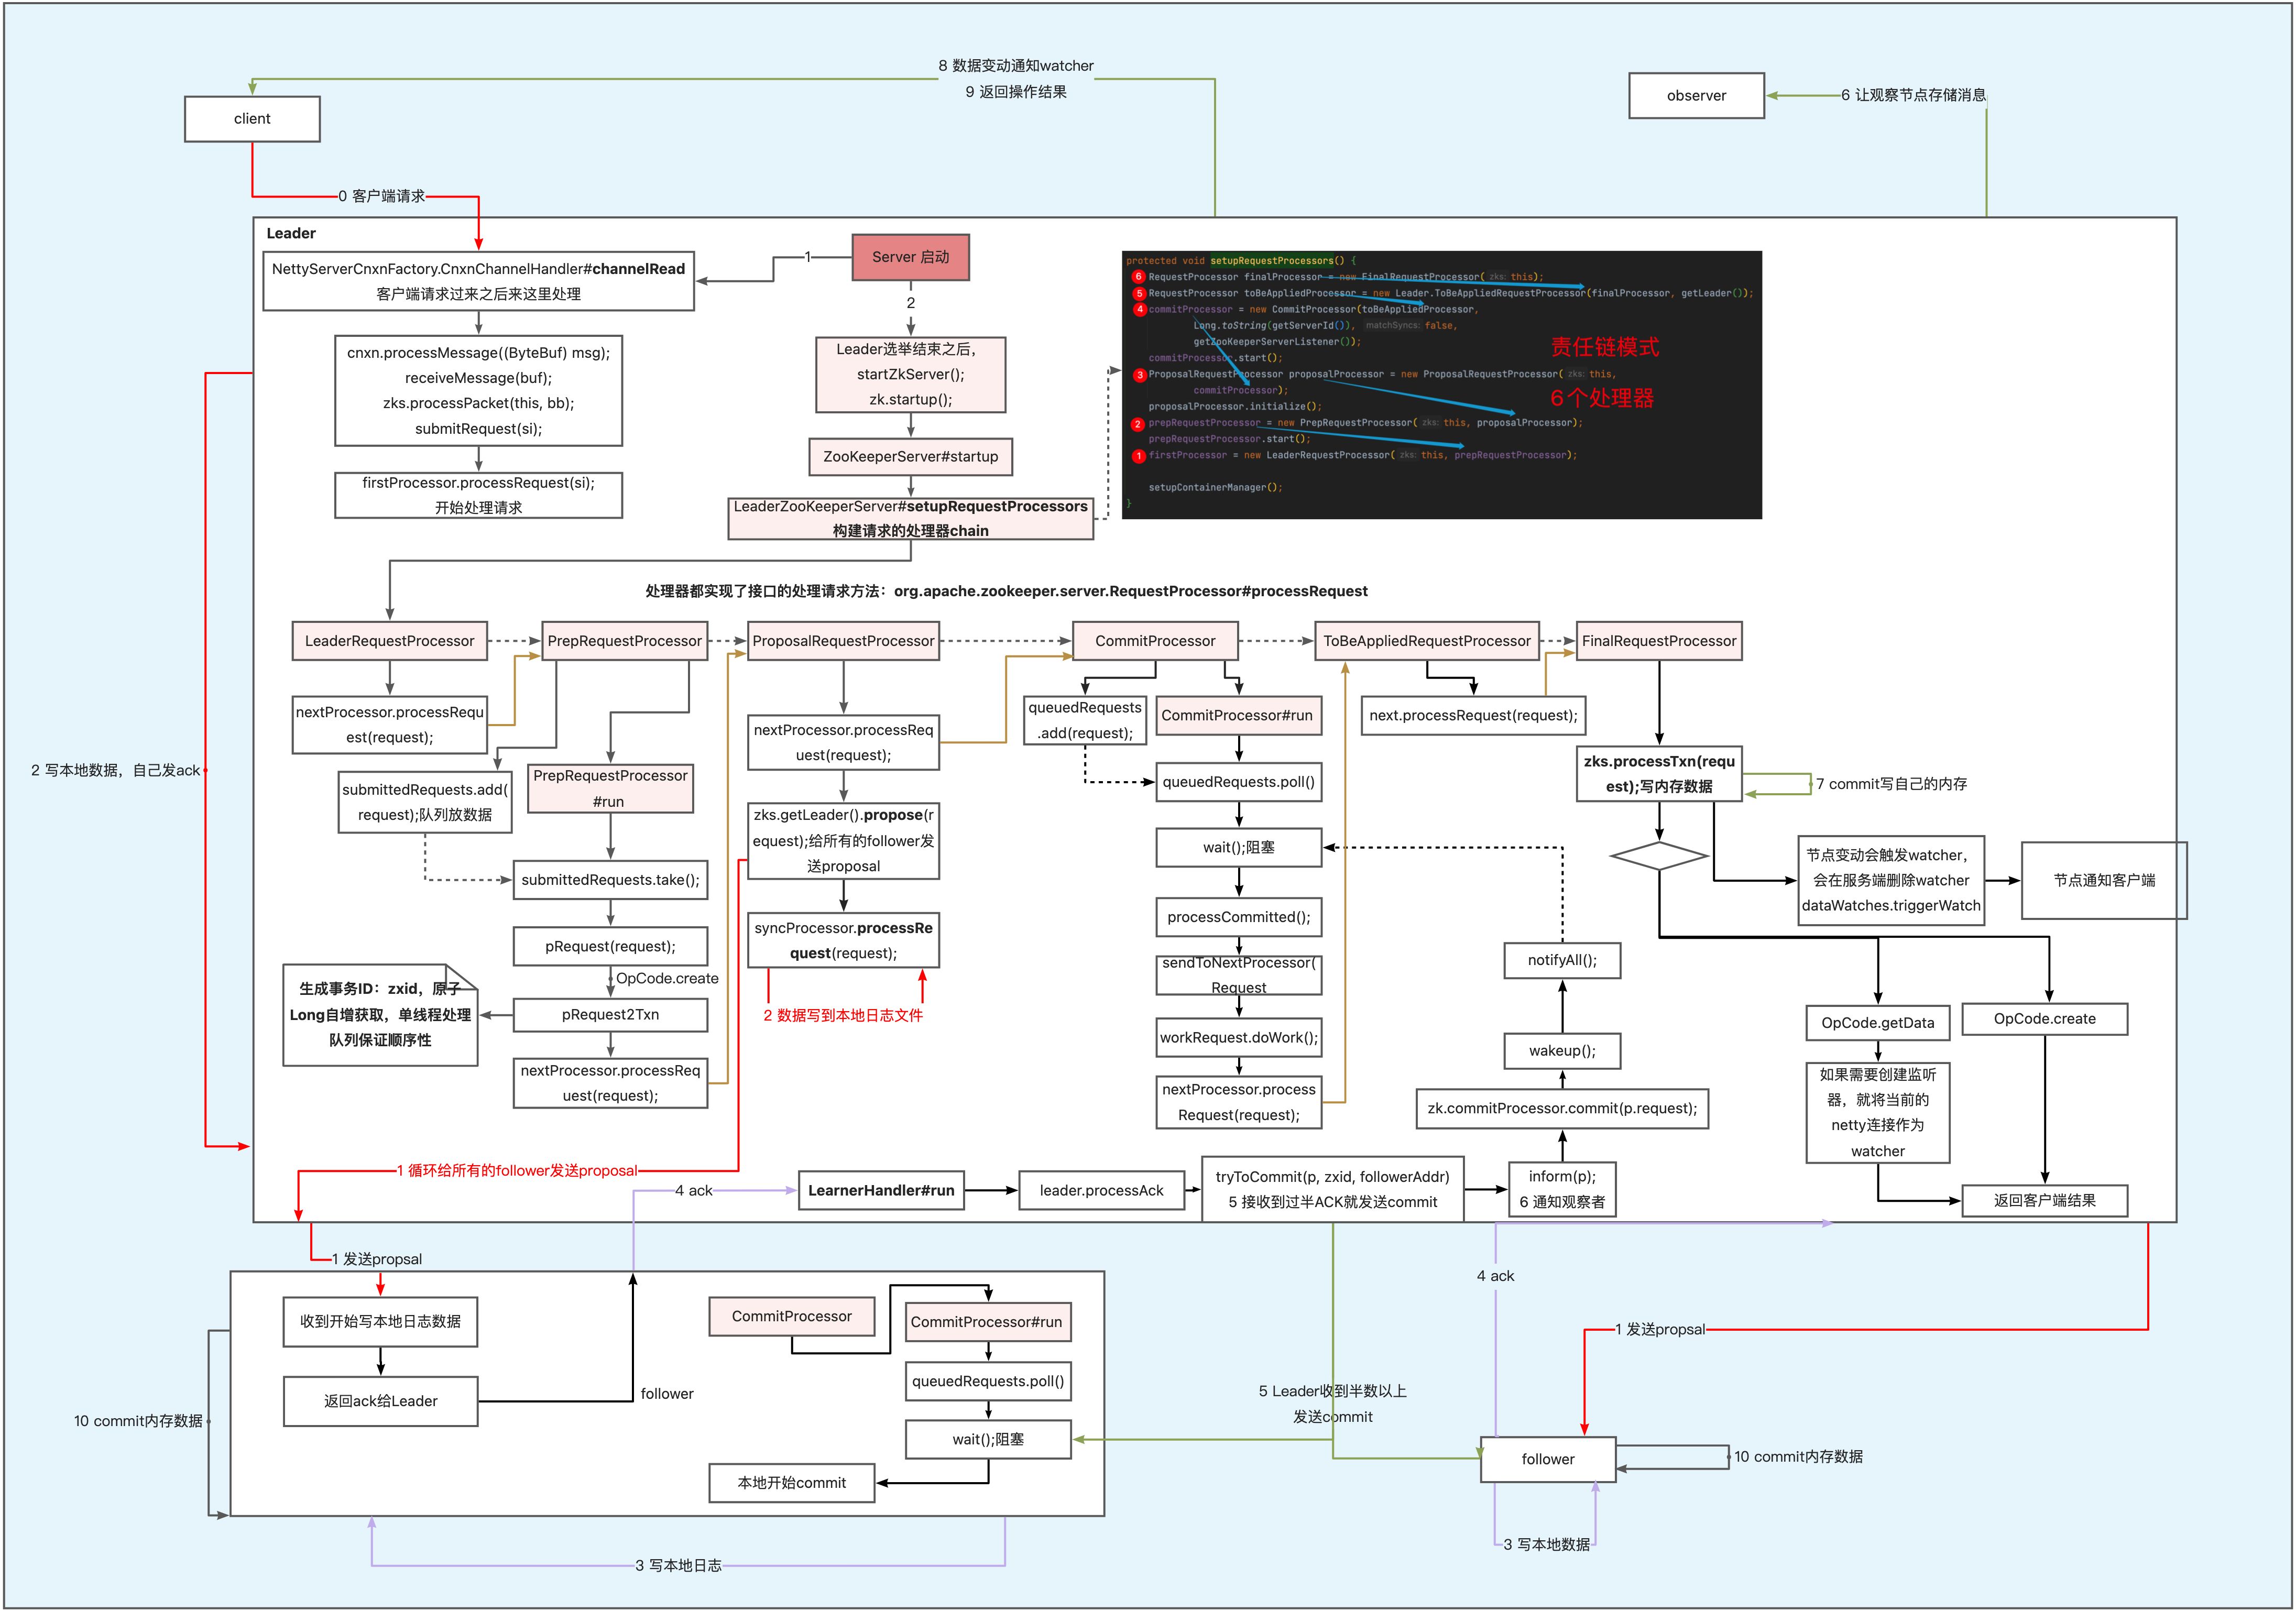The height and width of the screenshot is (1611, 2296).
Task: Click the 节点通知客户端 box
Action: pos(2104,880)
